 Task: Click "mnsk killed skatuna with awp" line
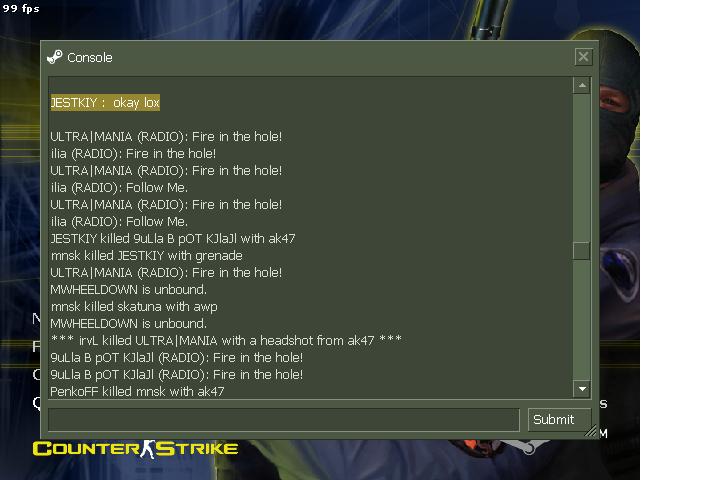(134, 306)
